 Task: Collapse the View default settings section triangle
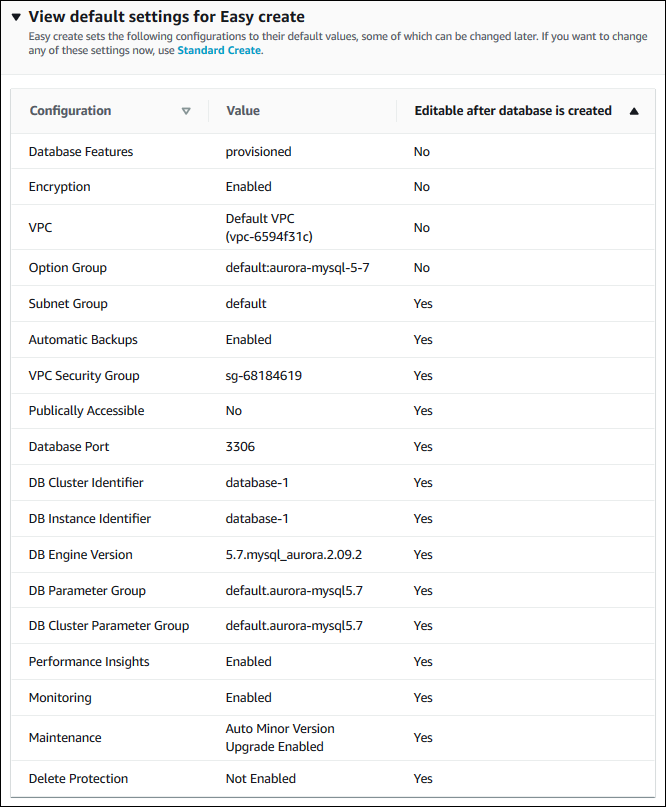16,17
